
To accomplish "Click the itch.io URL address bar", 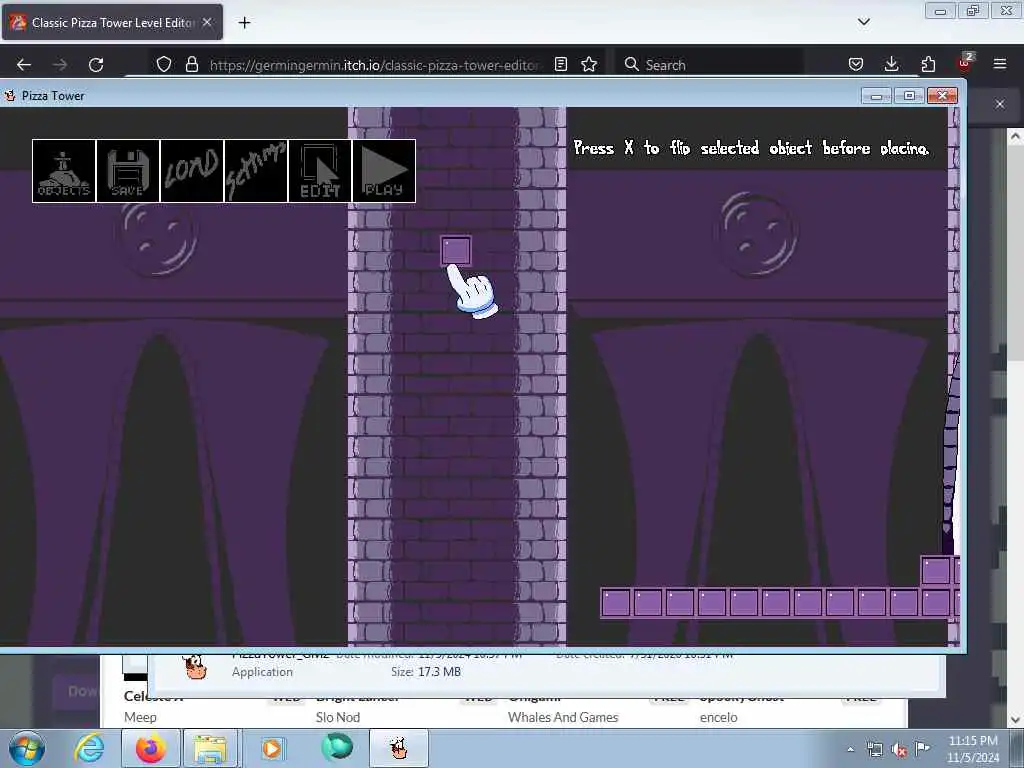I will 374,65.
